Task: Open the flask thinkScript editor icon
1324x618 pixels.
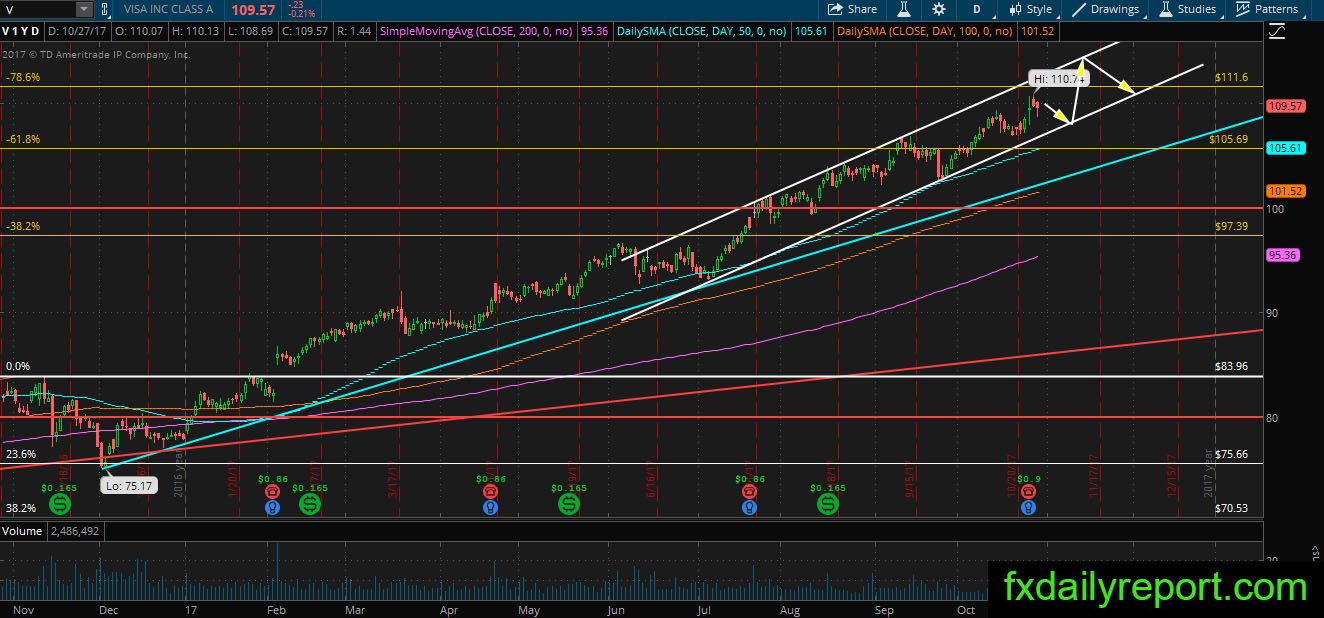Action: 904,9
